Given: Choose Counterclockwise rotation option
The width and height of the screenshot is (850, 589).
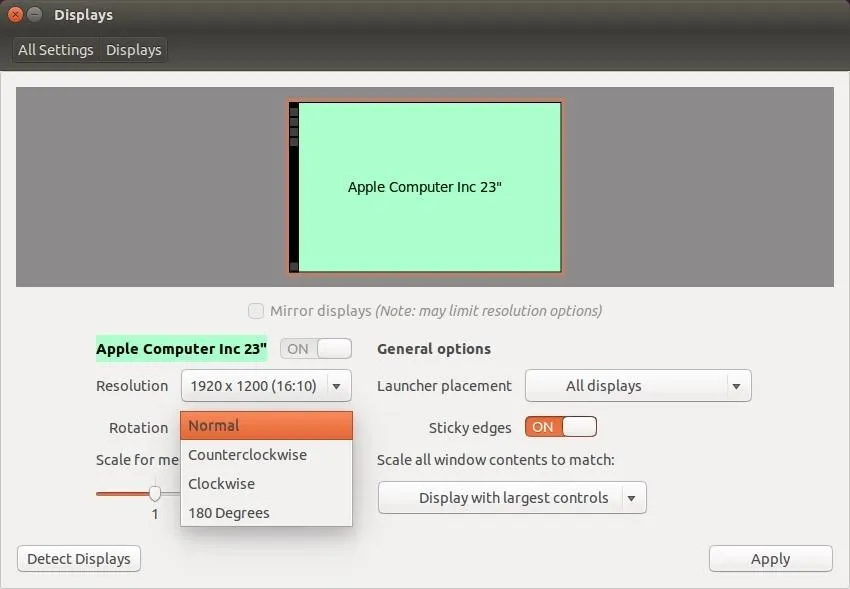Looking at the screenshot, I should [x=266, y=455].
